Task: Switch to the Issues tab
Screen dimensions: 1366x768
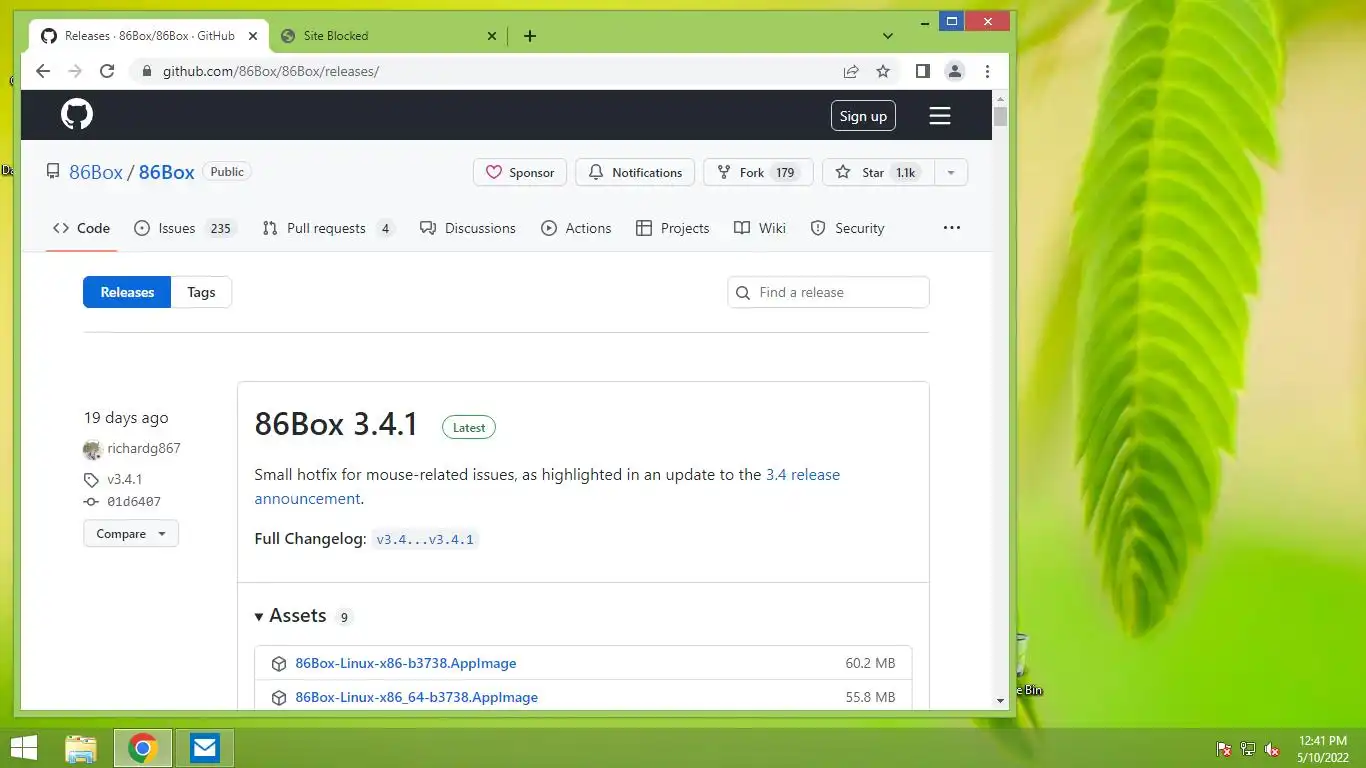Action: (184, 228)
